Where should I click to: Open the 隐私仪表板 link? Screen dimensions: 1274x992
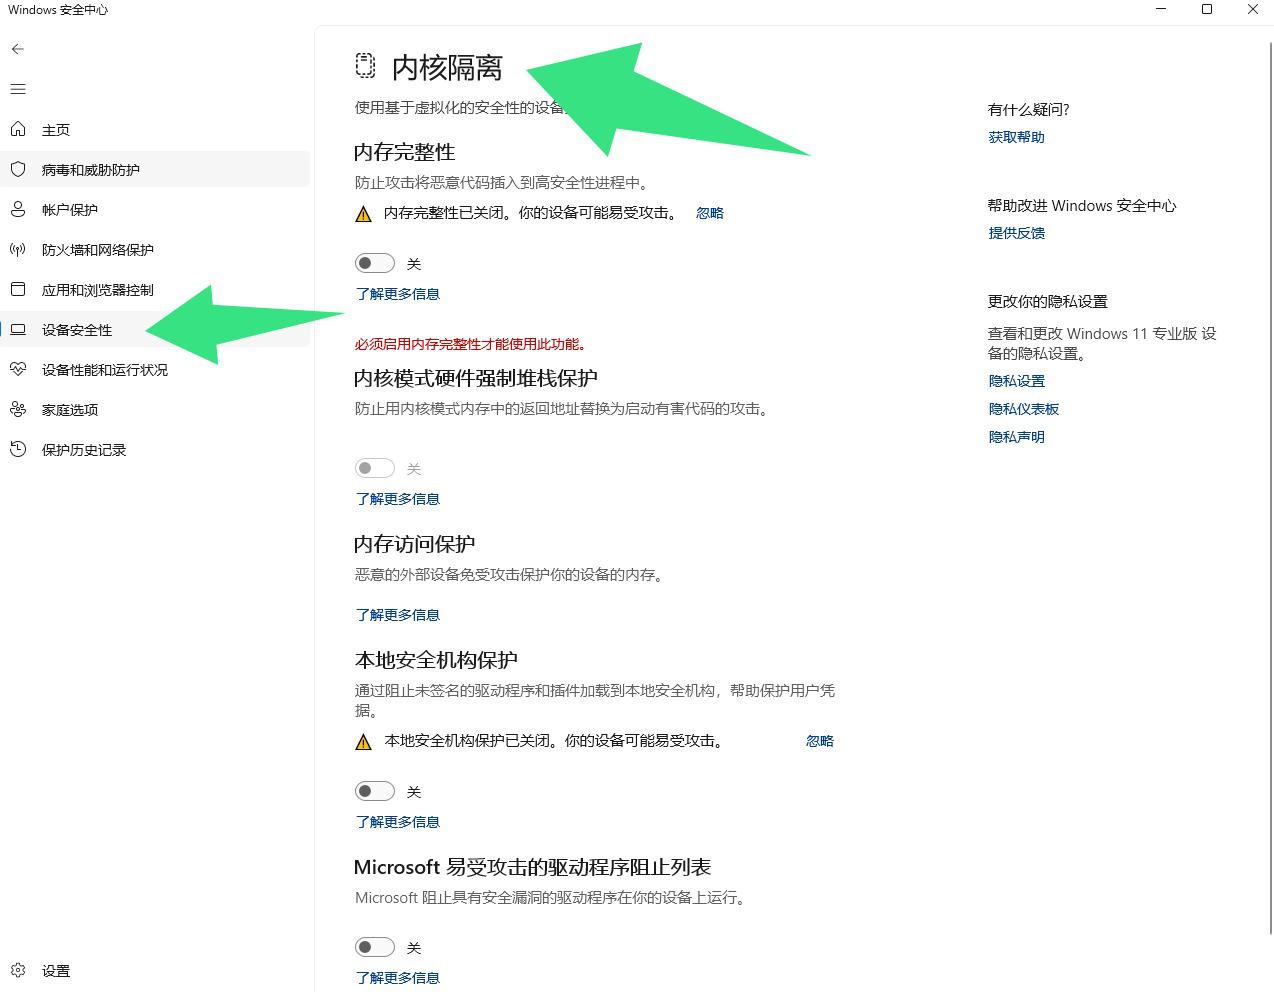tap(1023, 409)
